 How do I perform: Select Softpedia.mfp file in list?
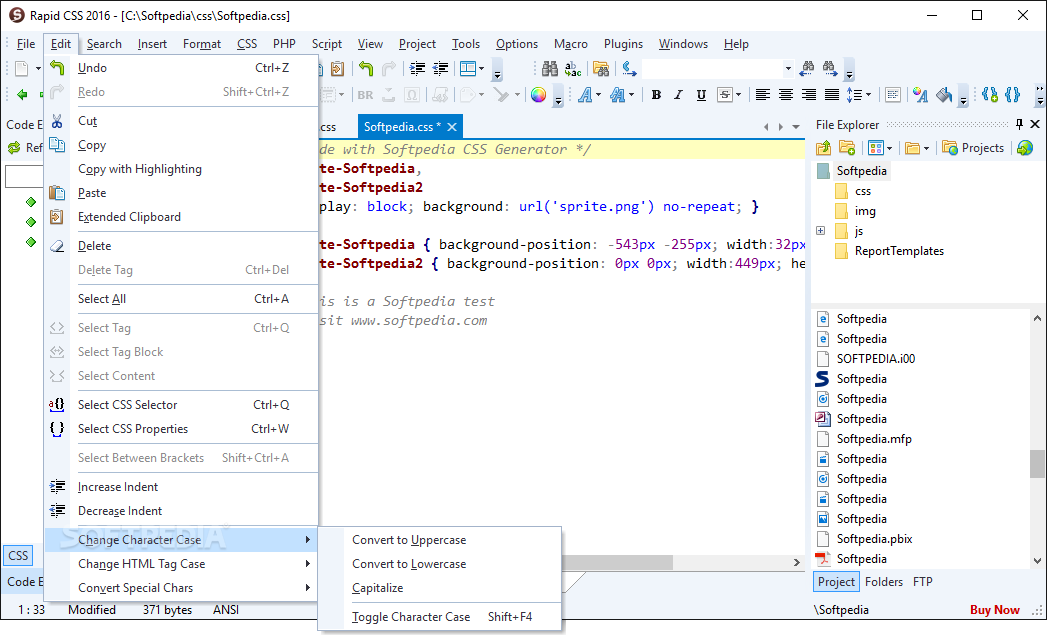(874, 439)
